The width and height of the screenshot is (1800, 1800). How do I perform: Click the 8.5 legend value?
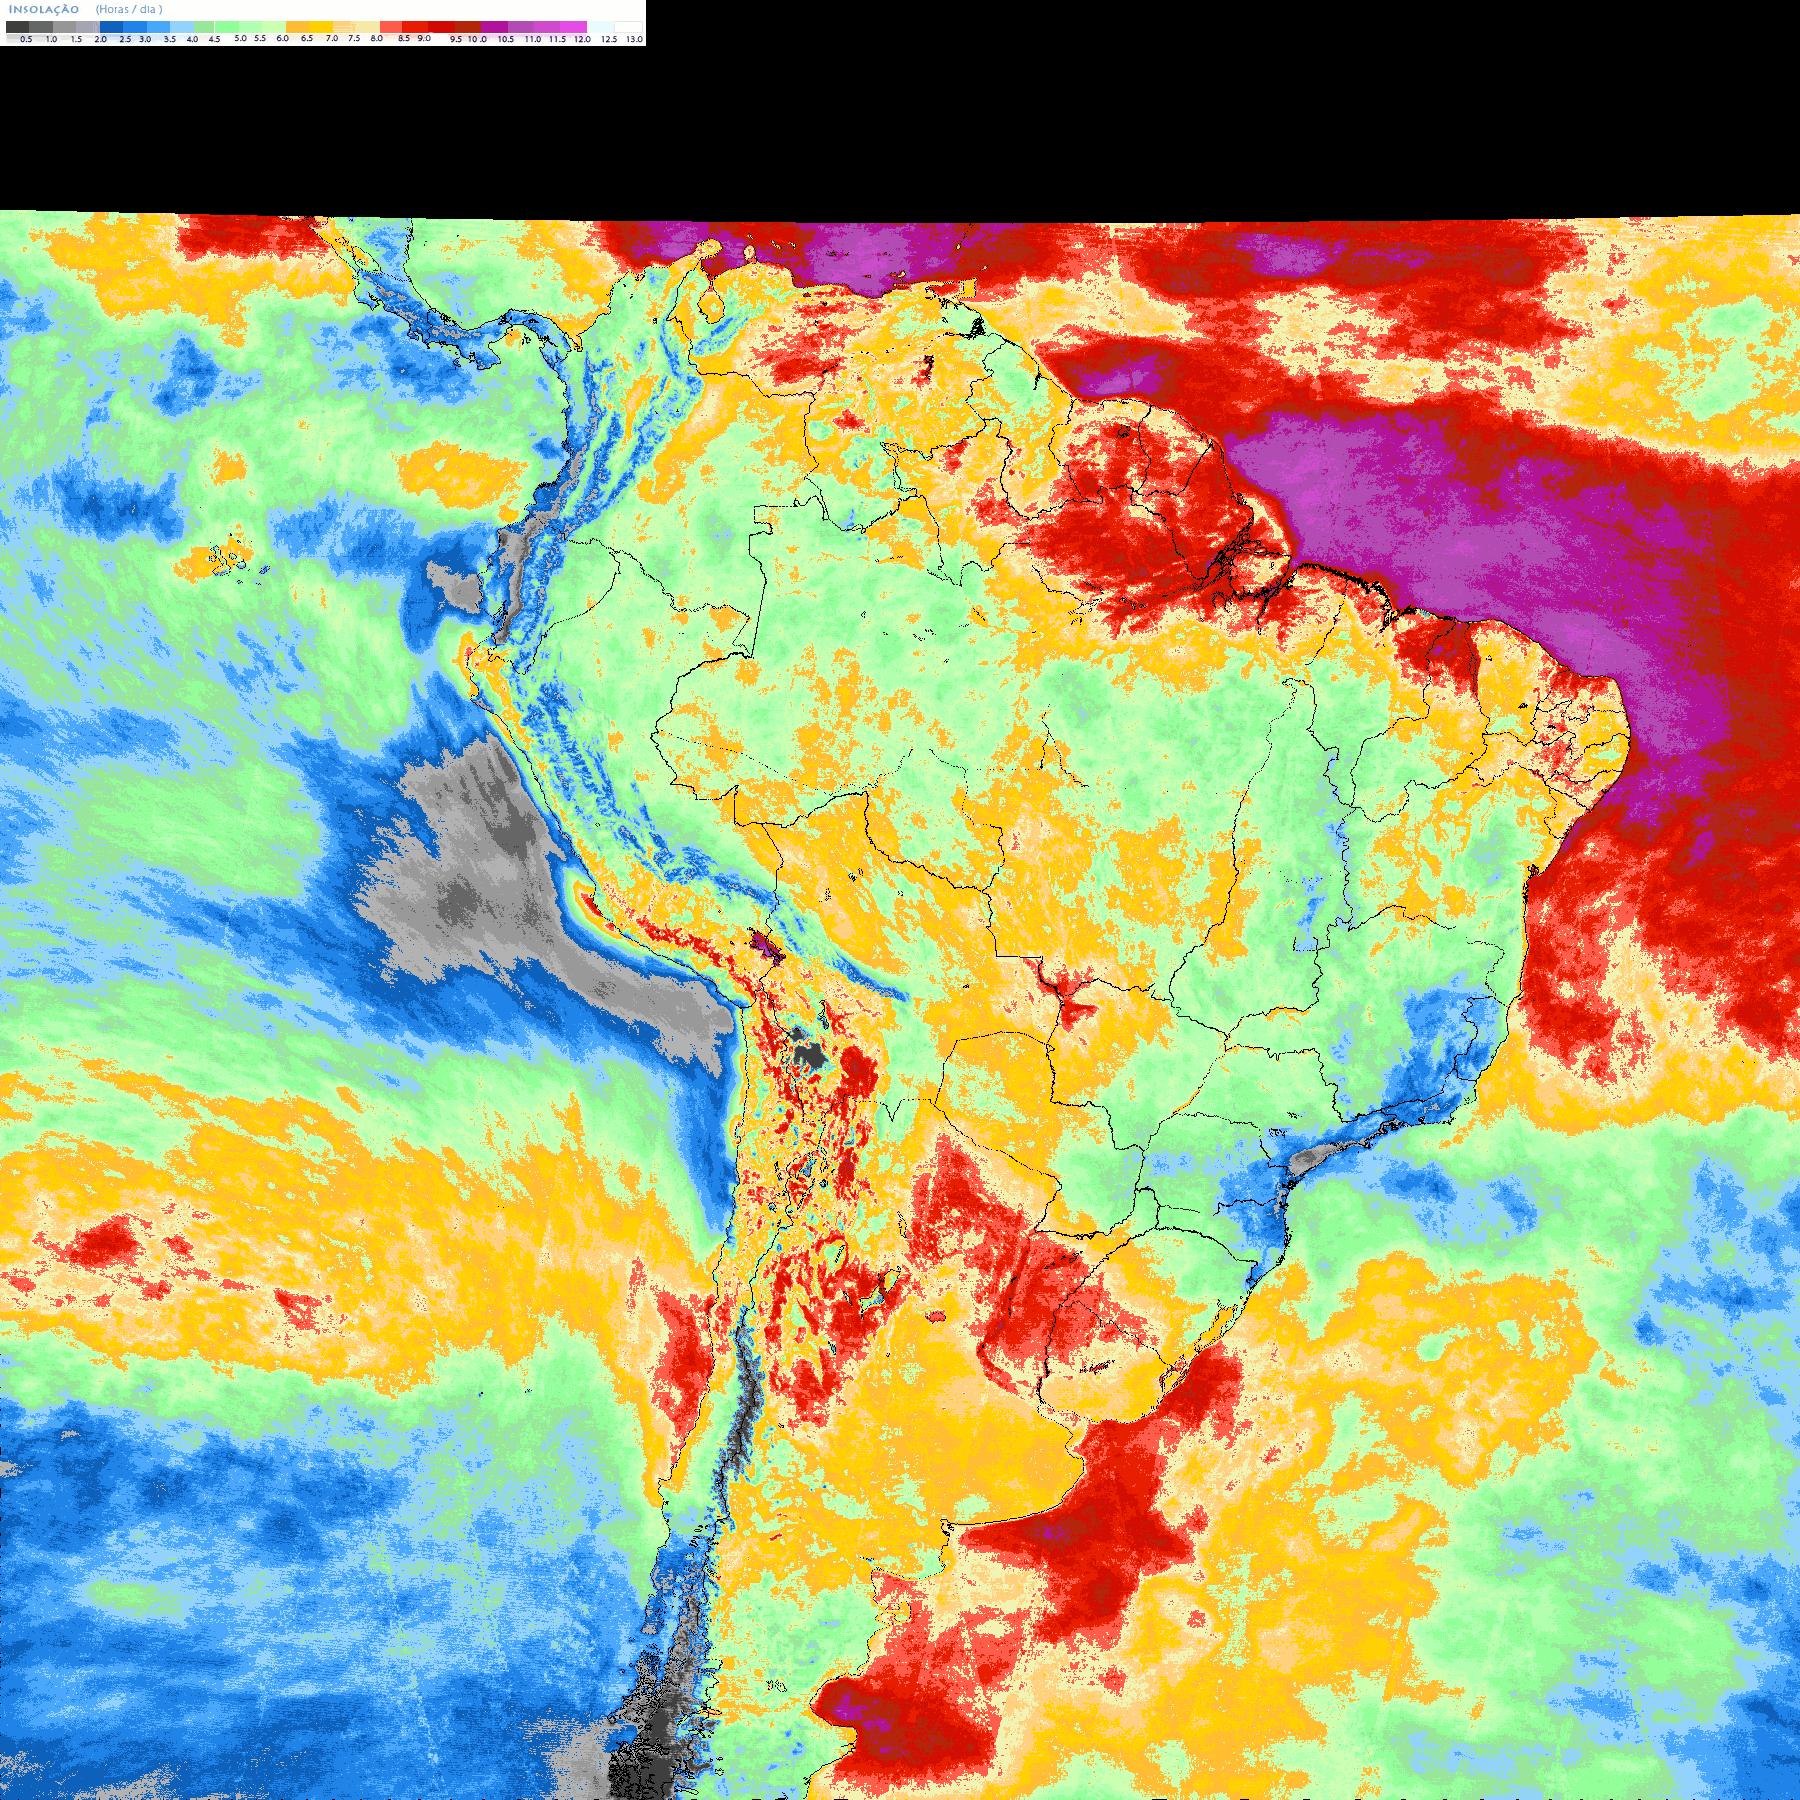(x=404, y=39)
